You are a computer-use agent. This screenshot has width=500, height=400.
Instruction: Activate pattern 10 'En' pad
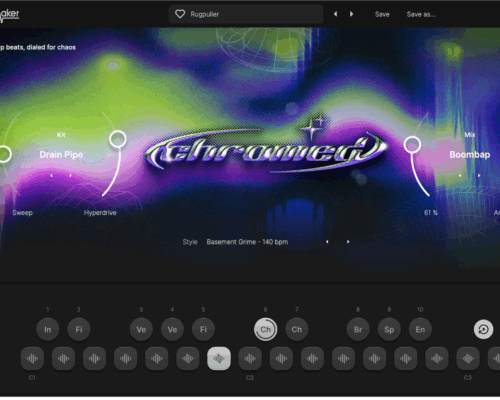(420, 329)
